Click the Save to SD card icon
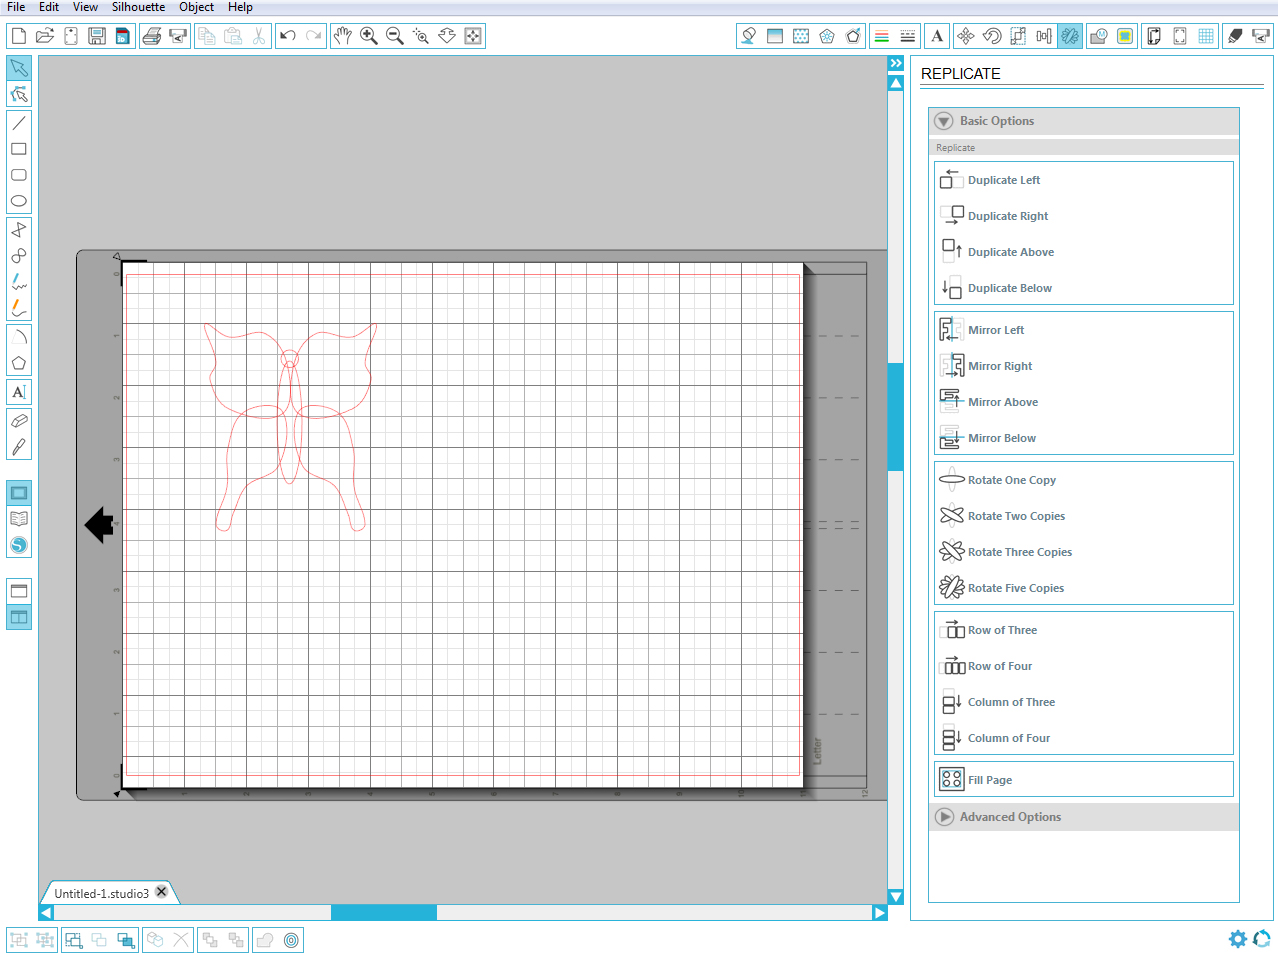The width and height of the screenshot is (1278, 958). (122, 36)
